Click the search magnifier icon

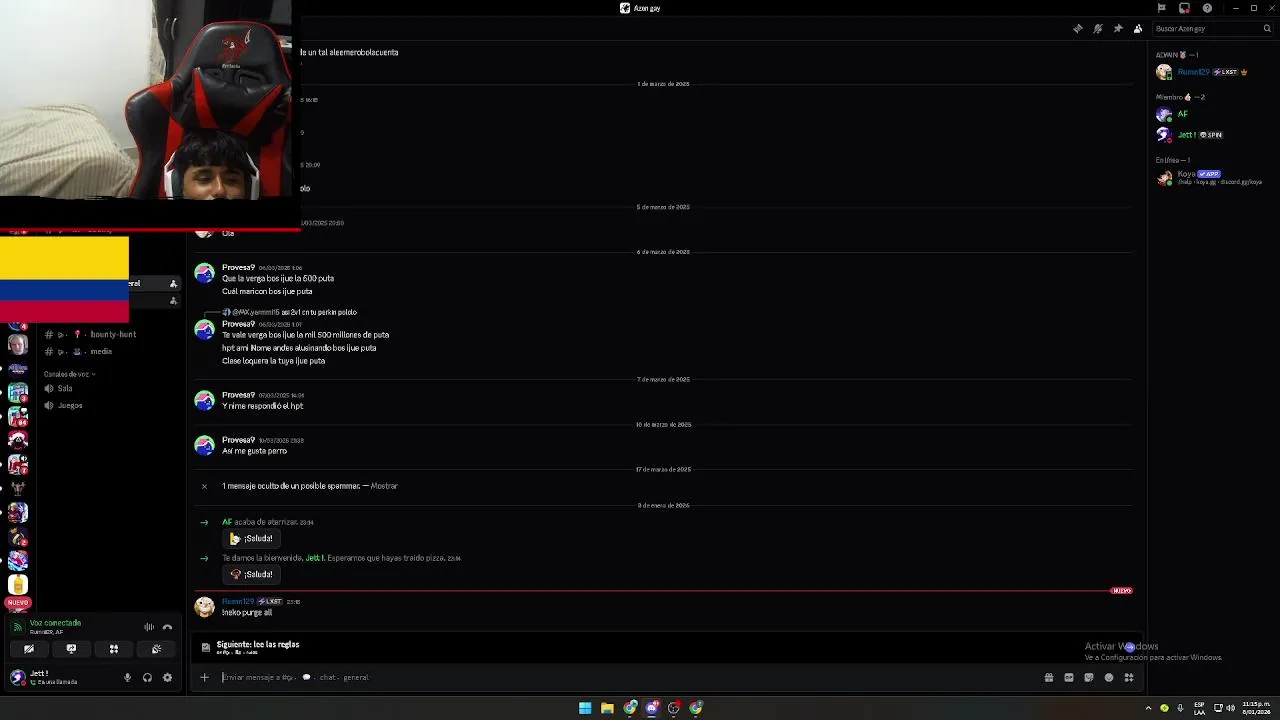[x=1266, y=29]
